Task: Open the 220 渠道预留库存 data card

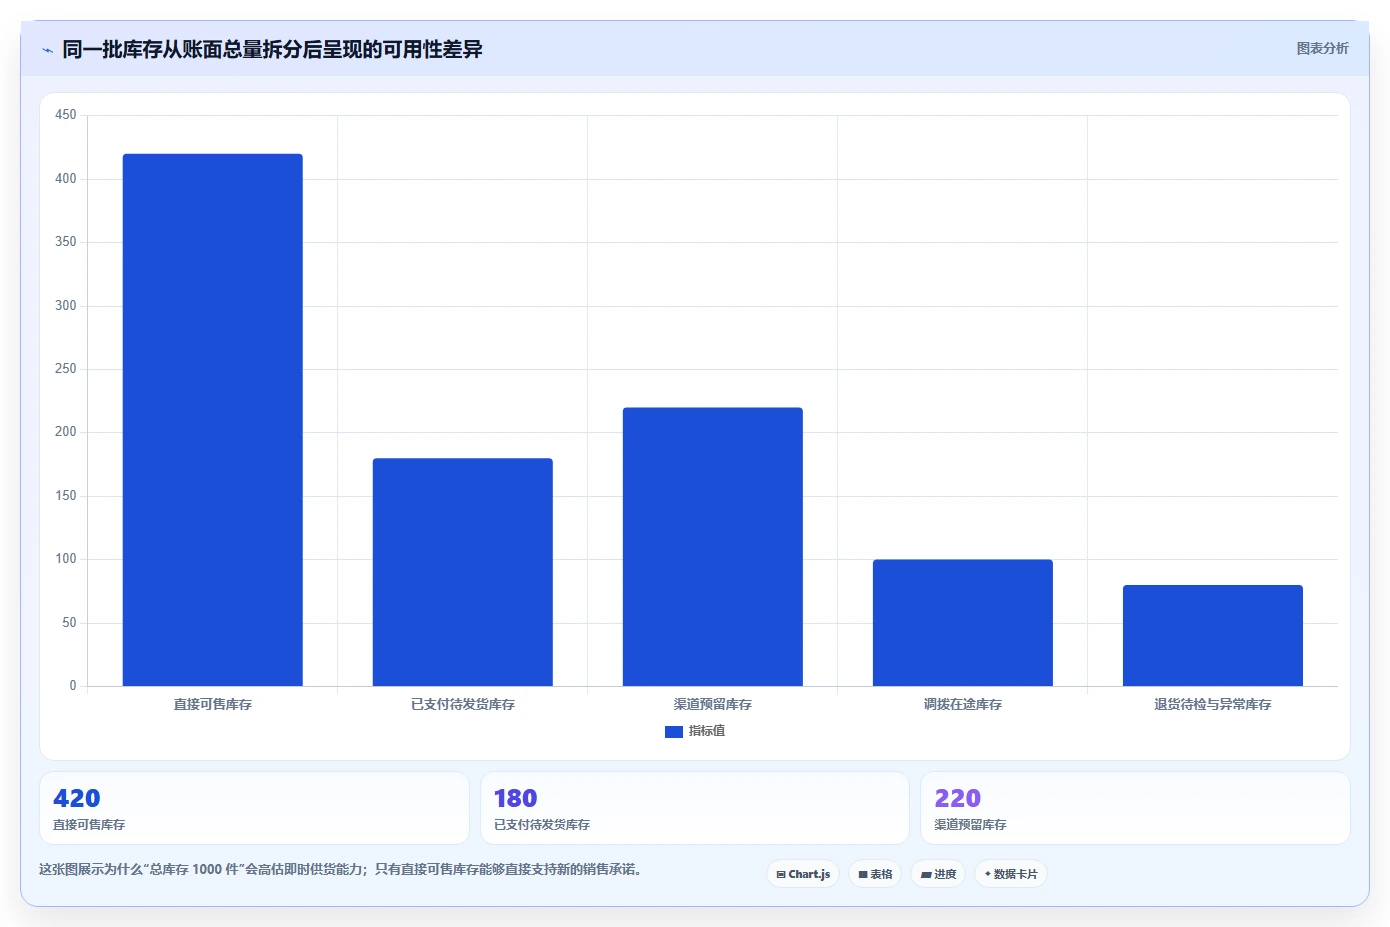Action: [1135, 808]
